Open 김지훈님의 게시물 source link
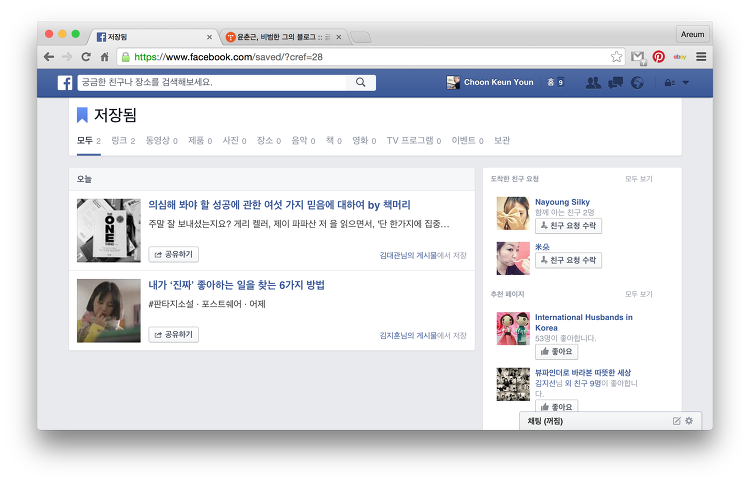 pos(408,336)
